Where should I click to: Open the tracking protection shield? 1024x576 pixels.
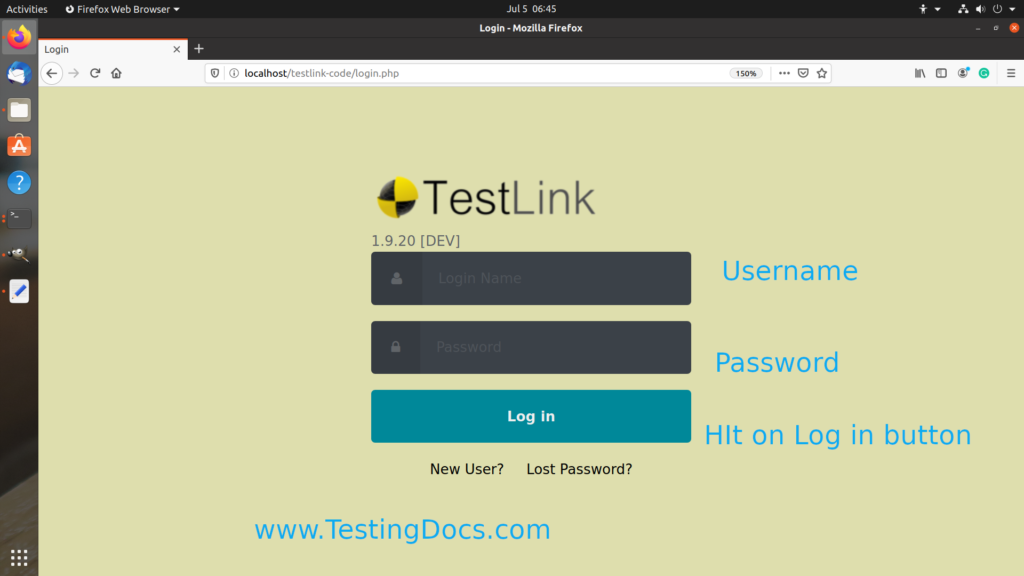tap(213, 73)
